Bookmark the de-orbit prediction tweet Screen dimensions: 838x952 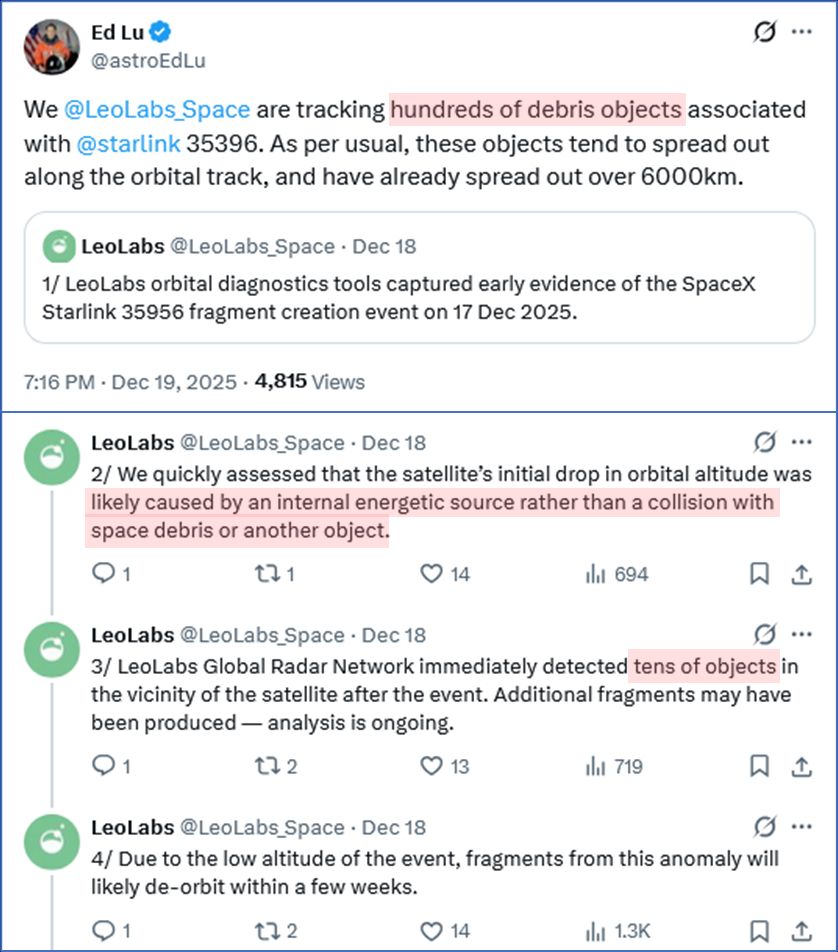(x=759, y=931)
